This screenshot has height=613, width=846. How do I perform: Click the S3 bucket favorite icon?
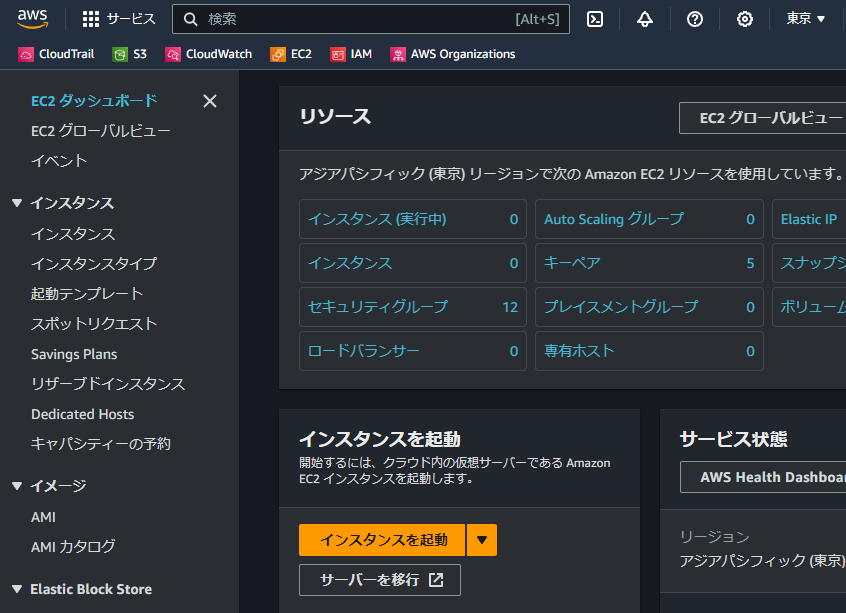coord(120,55)
